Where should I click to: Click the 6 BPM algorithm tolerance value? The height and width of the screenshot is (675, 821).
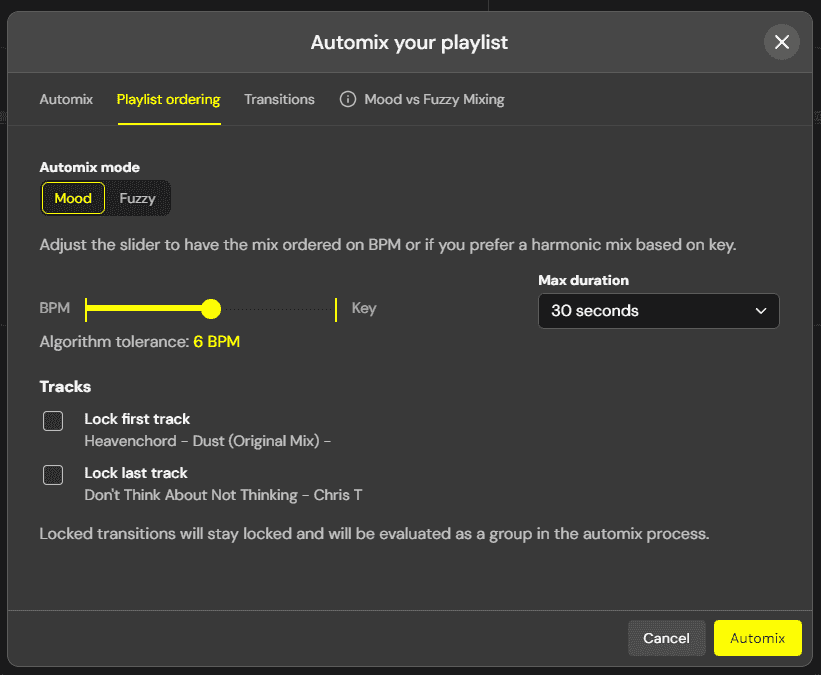216,342
